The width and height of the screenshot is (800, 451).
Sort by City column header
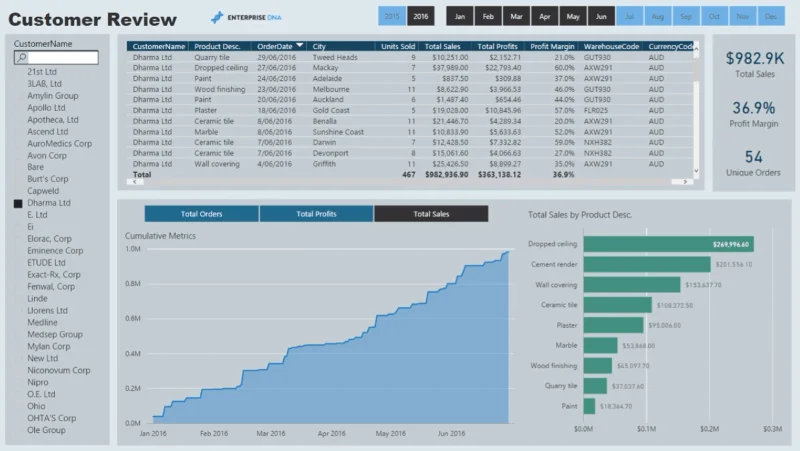tap(319, 46)
